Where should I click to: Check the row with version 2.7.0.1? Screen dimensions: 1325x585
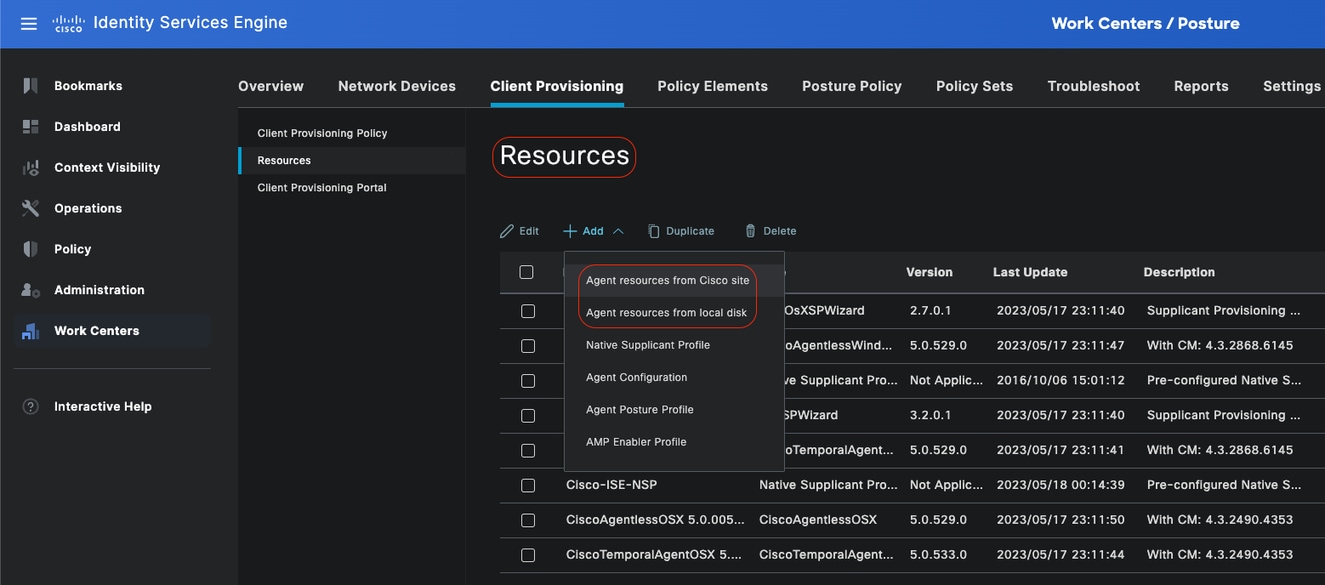(528, 311)
